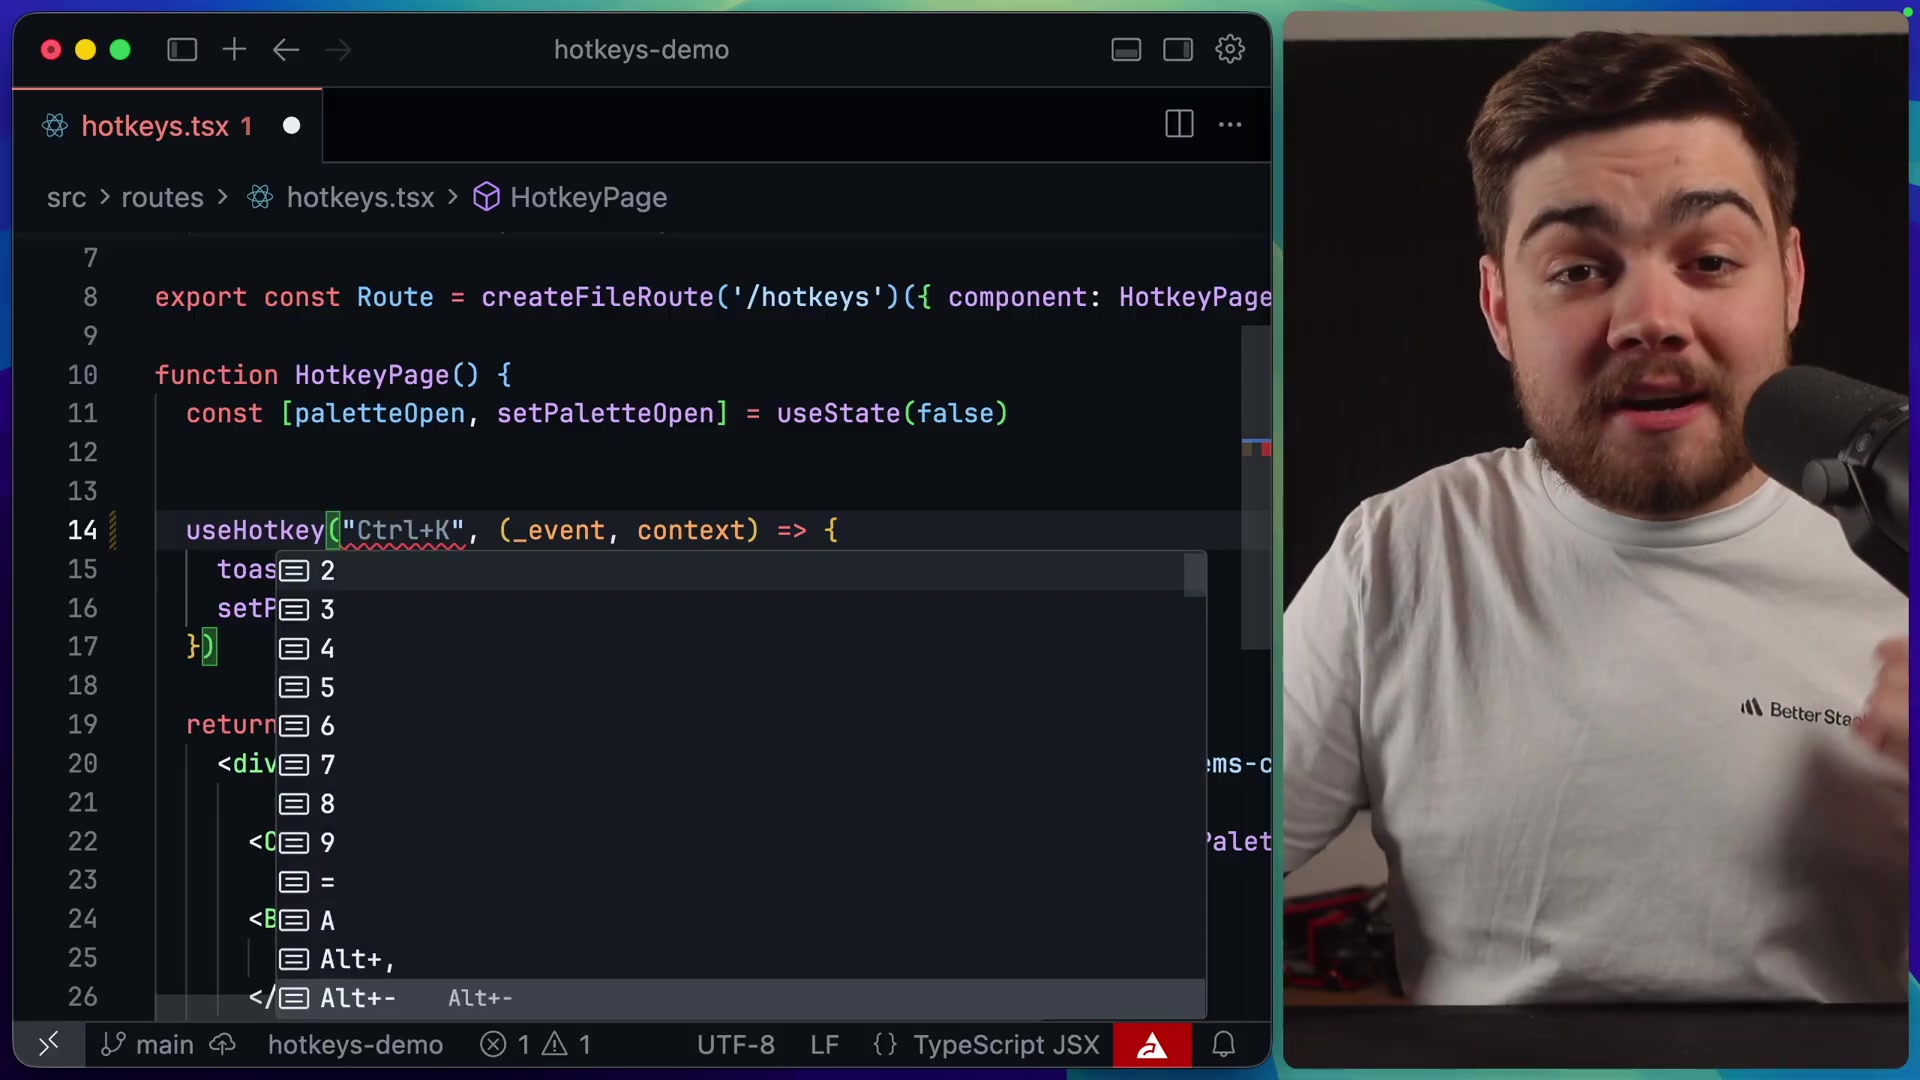This screenshot has height=1080, width=1920.
Task: Open the src breadcrumb dropdown
Action: 66,197
